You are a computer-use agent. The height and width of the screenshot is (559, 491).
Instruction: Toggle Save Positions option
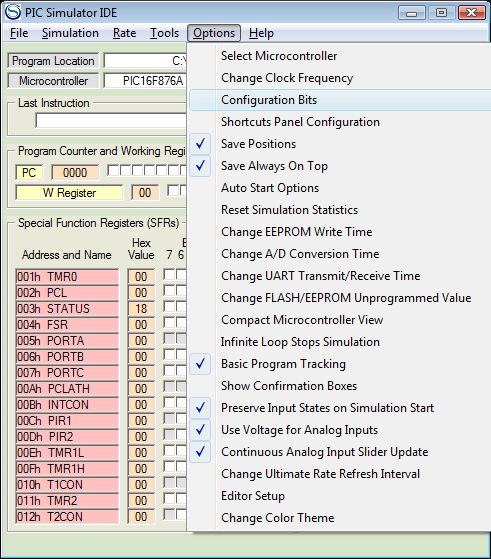click(x=340, y=144)
